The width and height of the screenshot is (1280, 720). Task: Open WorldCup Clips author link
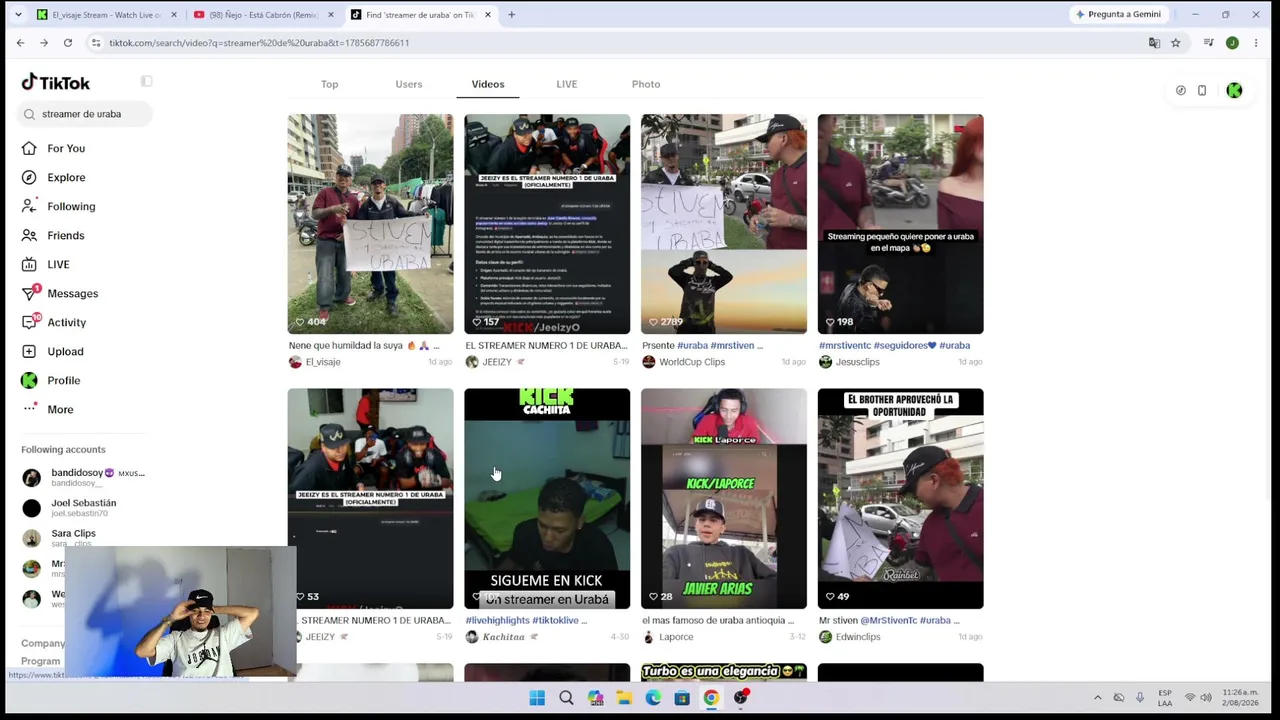click(692, 362)
